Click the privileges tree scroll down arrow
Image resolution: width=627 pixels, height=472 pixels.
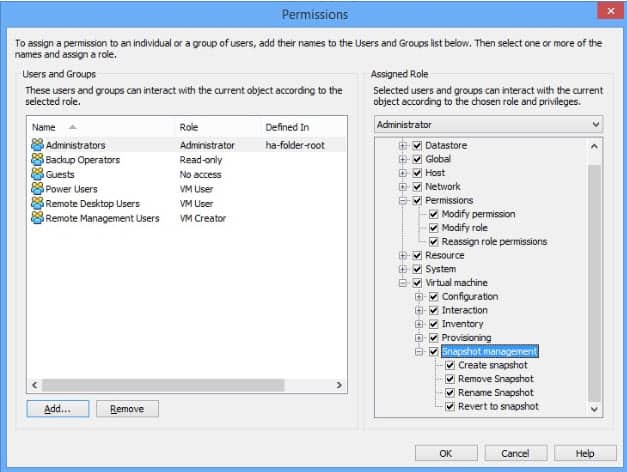(594, 409)
